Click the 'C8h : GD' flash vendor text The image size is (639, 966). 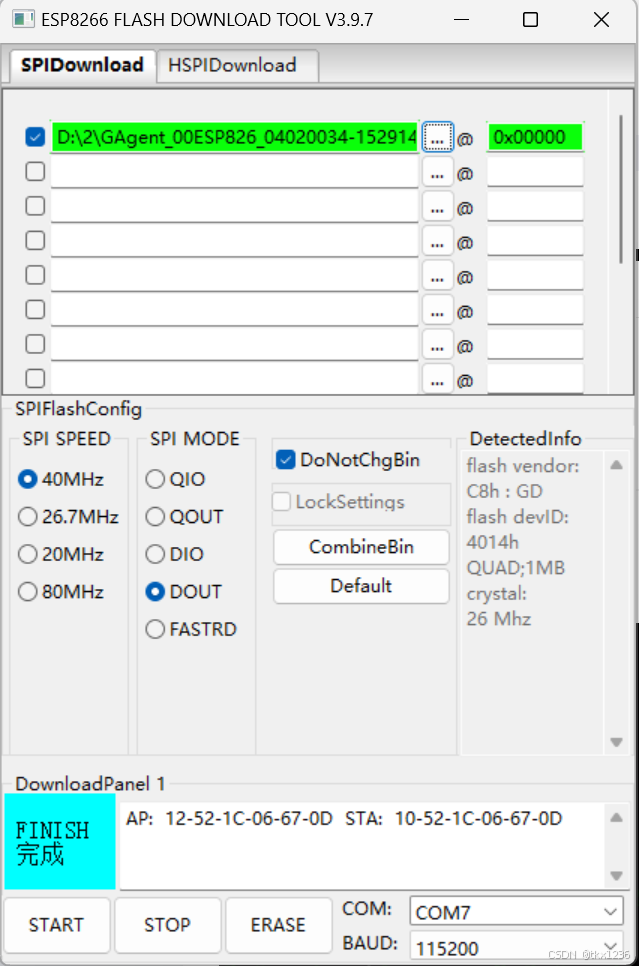click(505, 492)
